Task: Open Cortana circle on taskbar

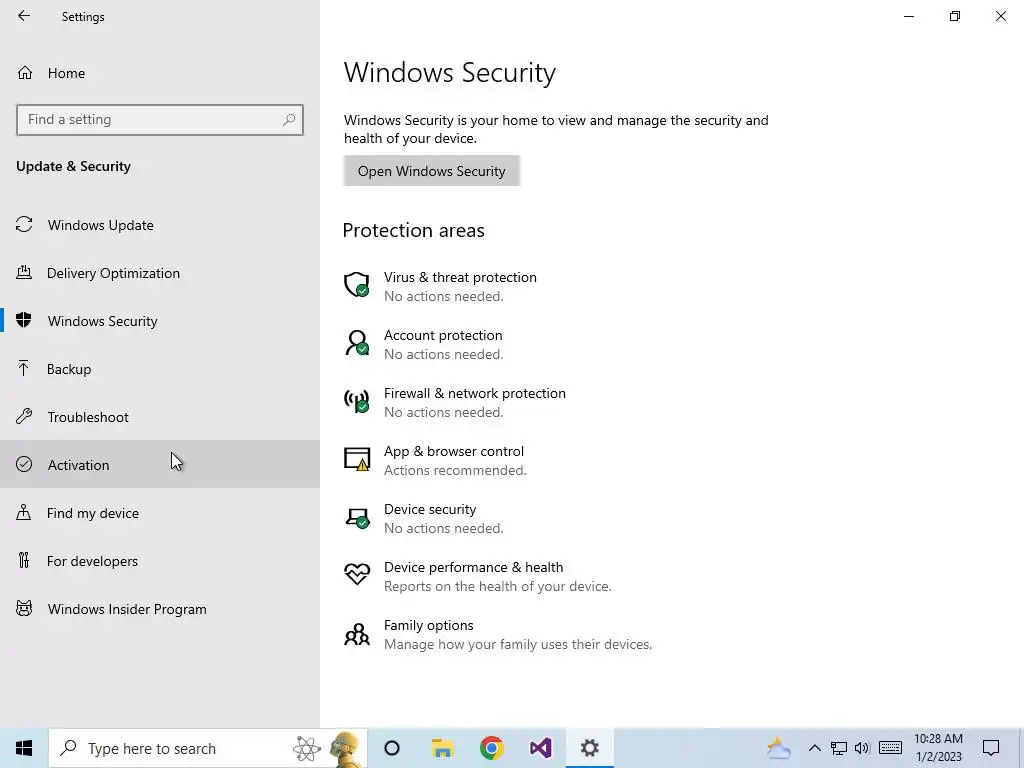Action: (x=392, y=748)
